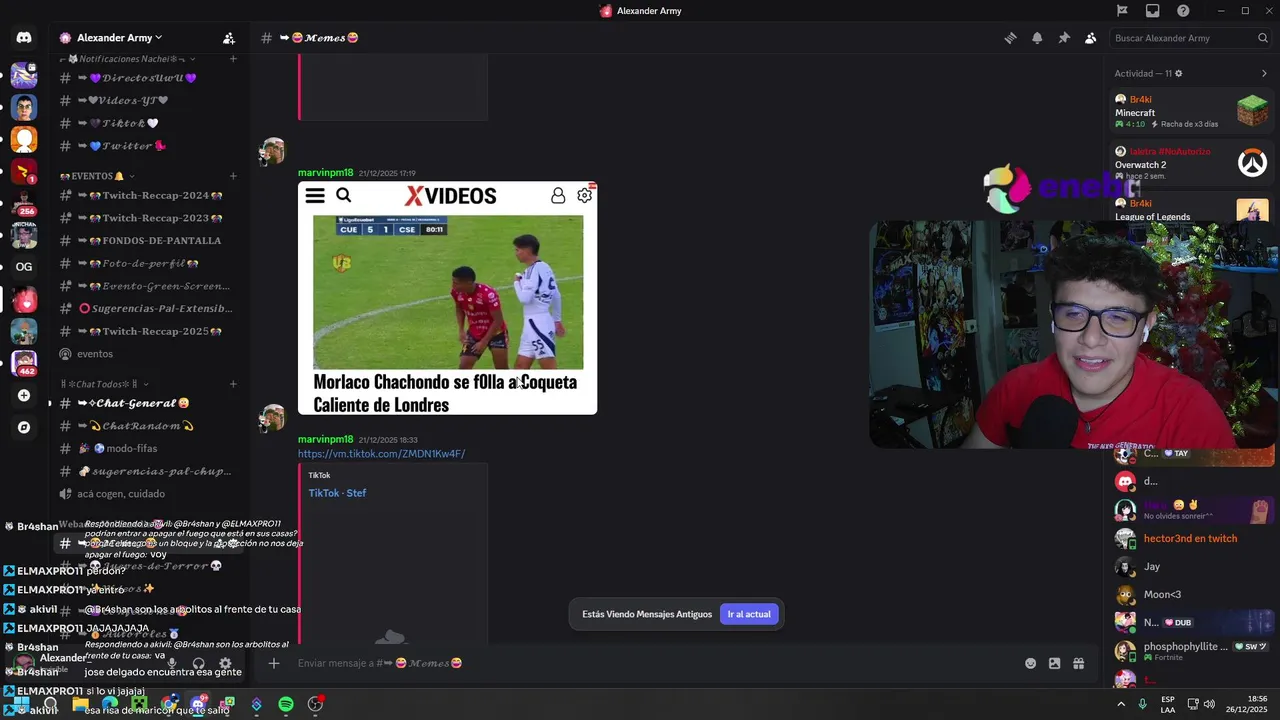Open the OG server in server rail

pyautogui.click(x=24, y=267)
